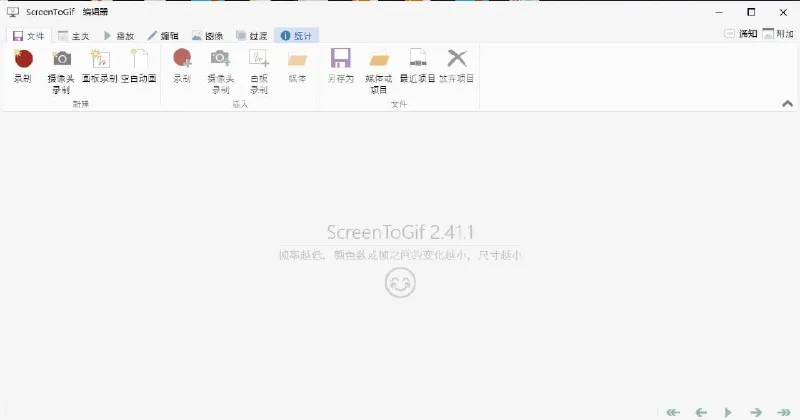Select the 统计 (Statistics) tab
Viewport: 800px width, 420px height.
coord(296,36)
